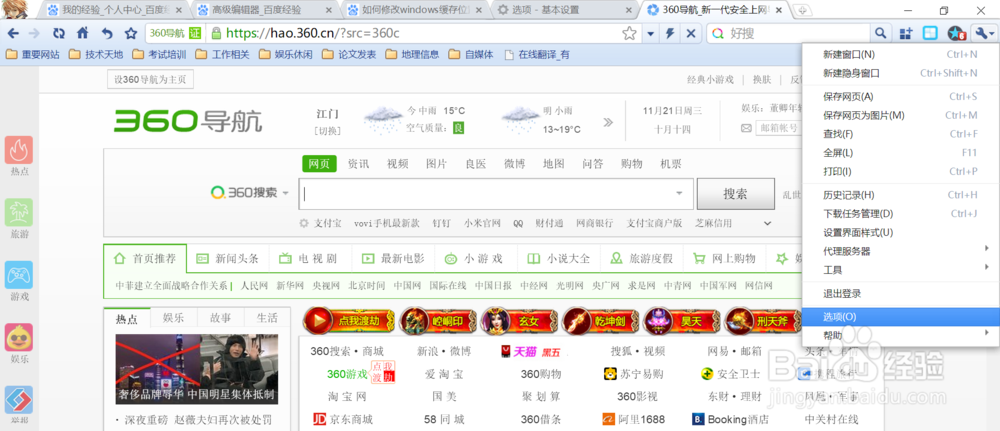Open address bar dropdown arrow
The width and height of the screenshot is (1000, 431).
tap(650, 34)
